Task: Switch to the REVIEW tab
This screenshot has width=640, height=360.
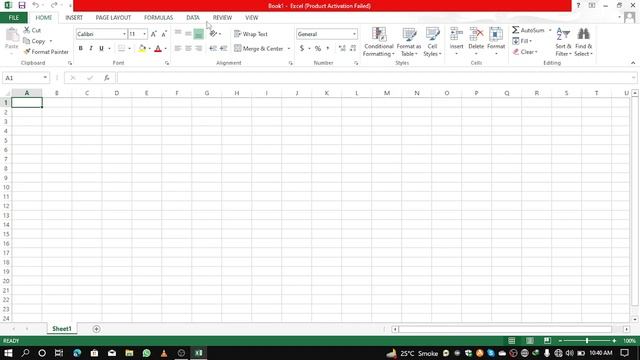Action: pyautogui.click(x=222, y=18)
